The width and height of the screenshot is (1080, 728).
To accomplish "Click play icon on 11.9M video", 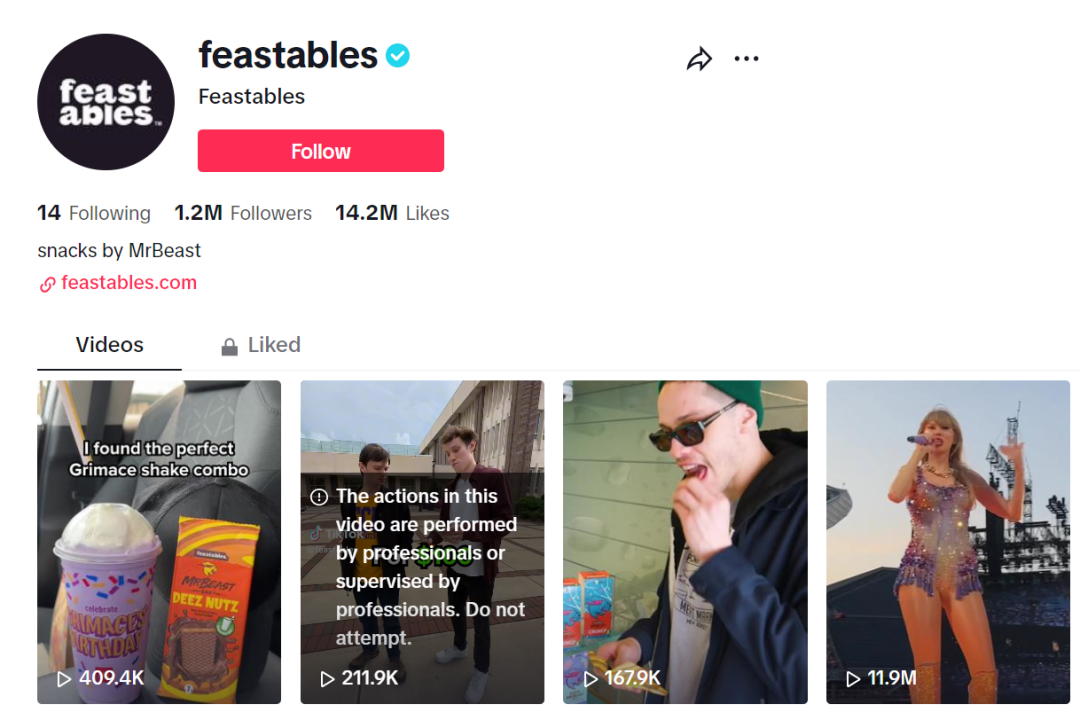I will 853,679.
